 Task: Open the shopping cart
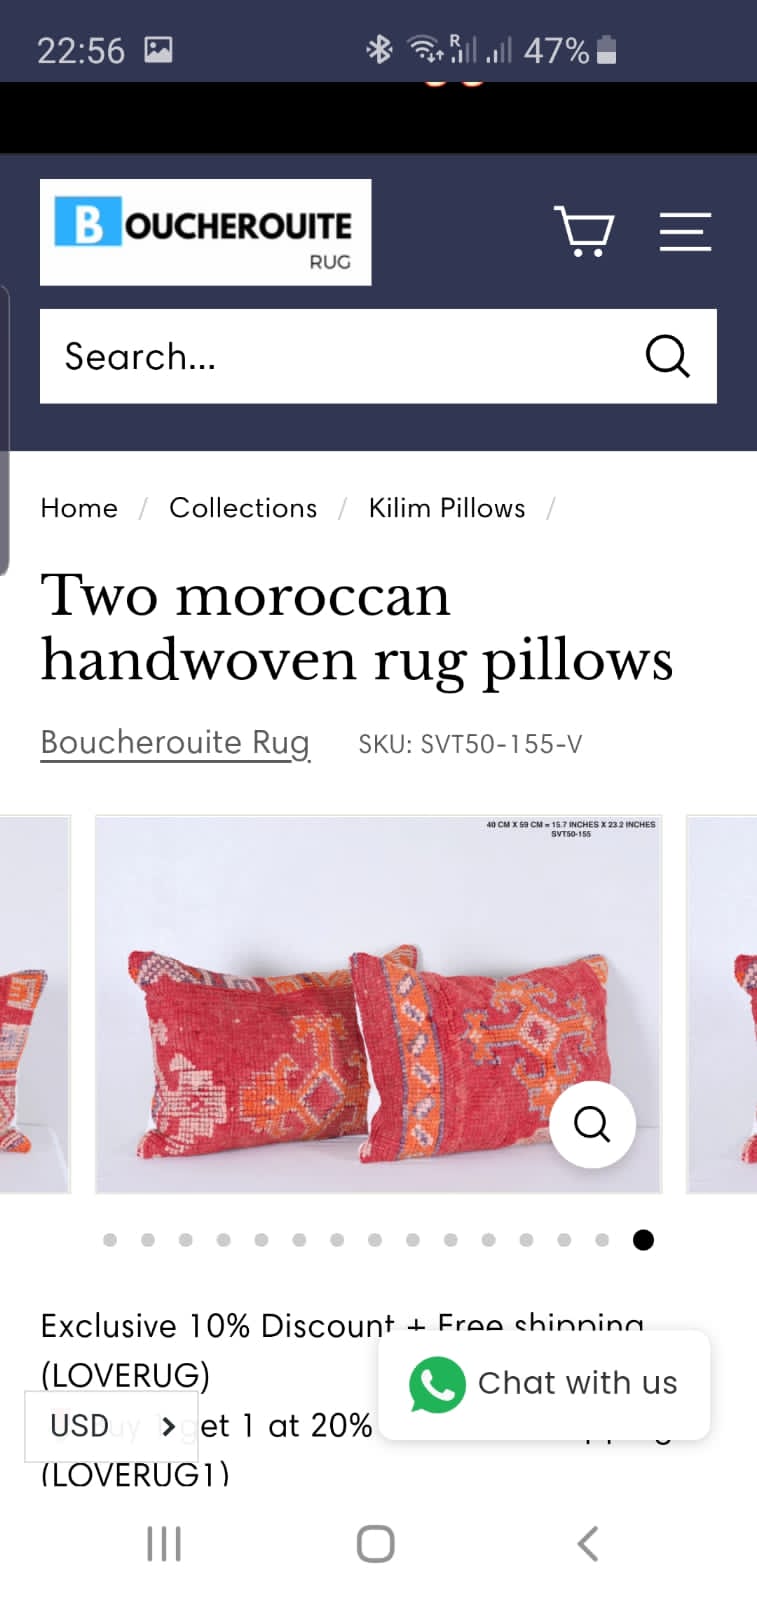(x=584, y=232)
